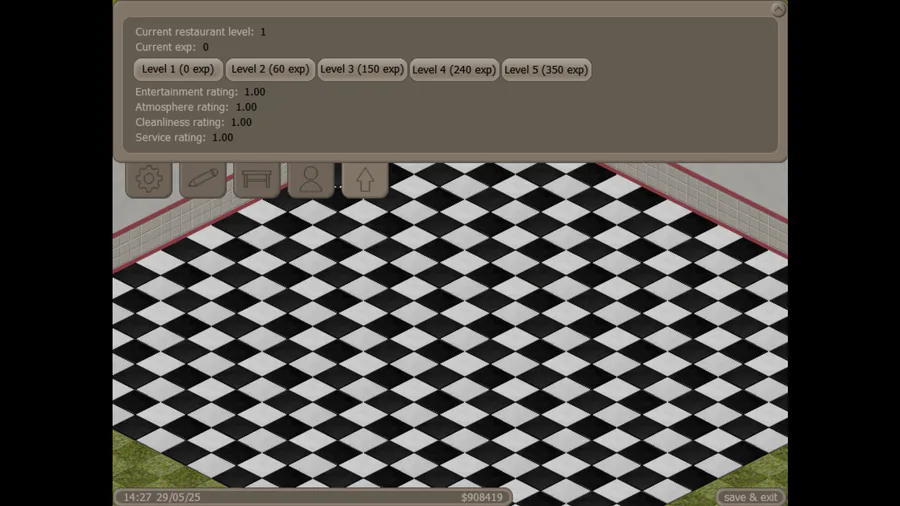
Task: Click the Service rating line
Action: pyautogui.click(x=184, y=138)
